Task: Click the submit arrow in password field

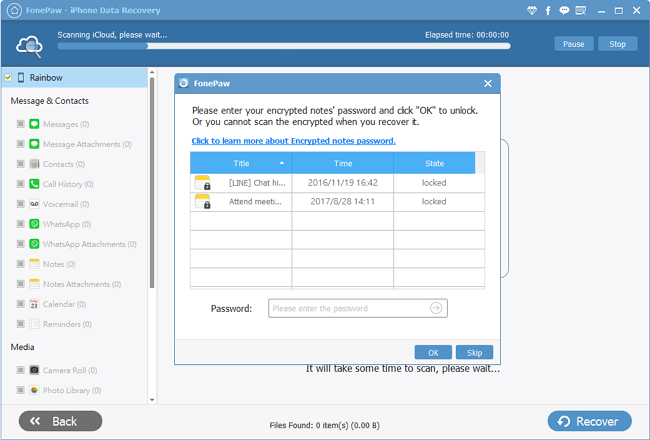Action: [436, 308]
